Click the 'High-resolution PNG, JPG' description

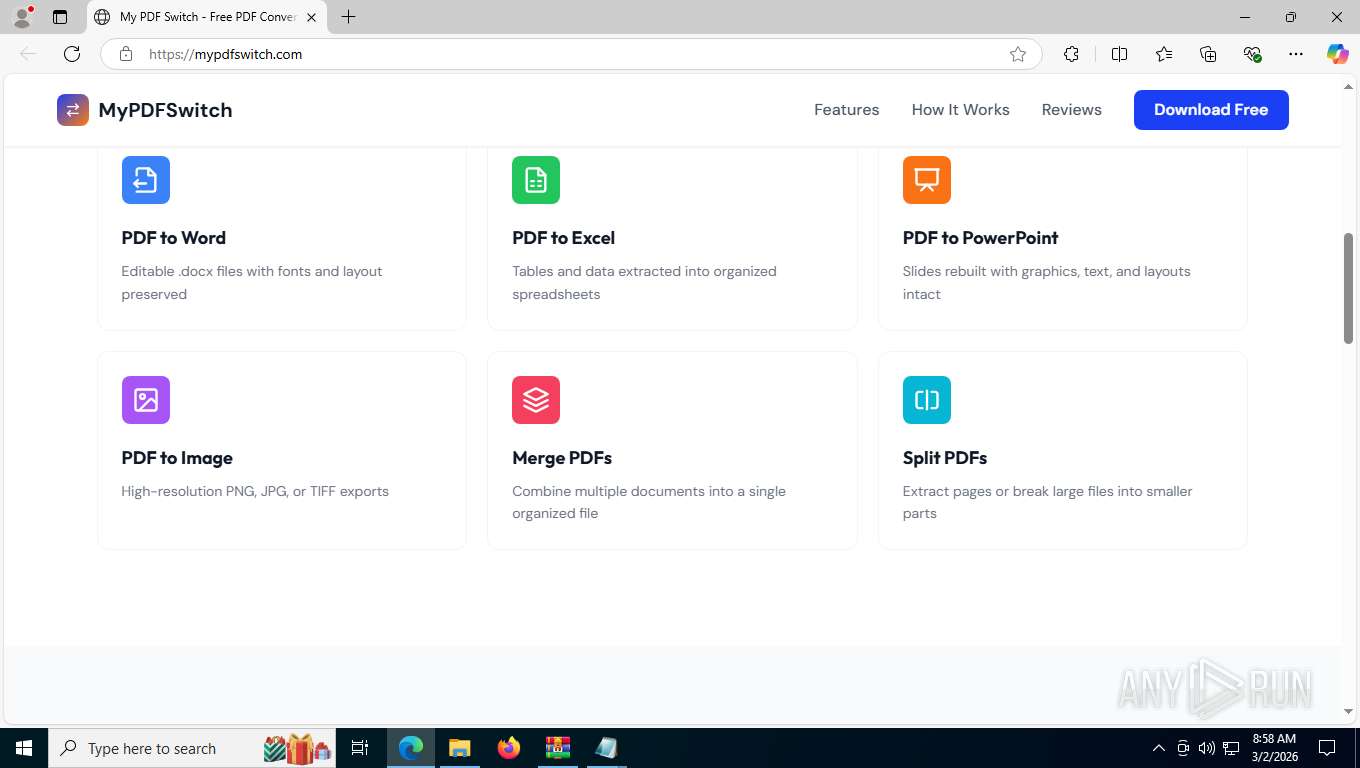coord(255,491)
